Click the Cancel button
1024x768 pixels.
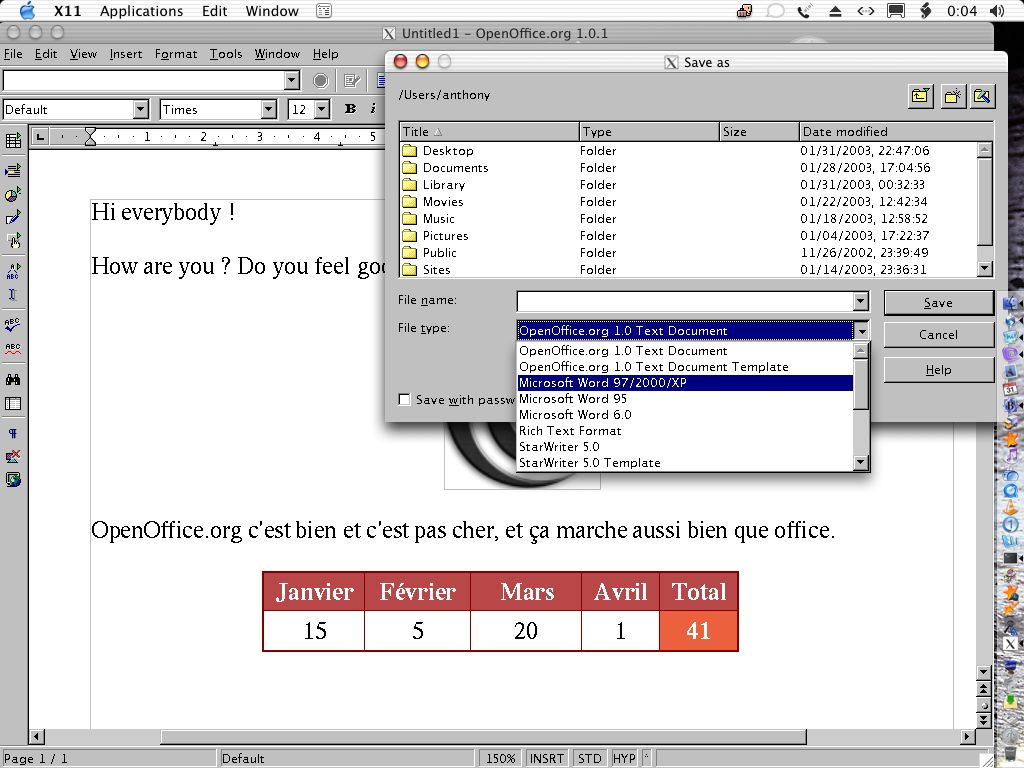(x=938, y=335)
